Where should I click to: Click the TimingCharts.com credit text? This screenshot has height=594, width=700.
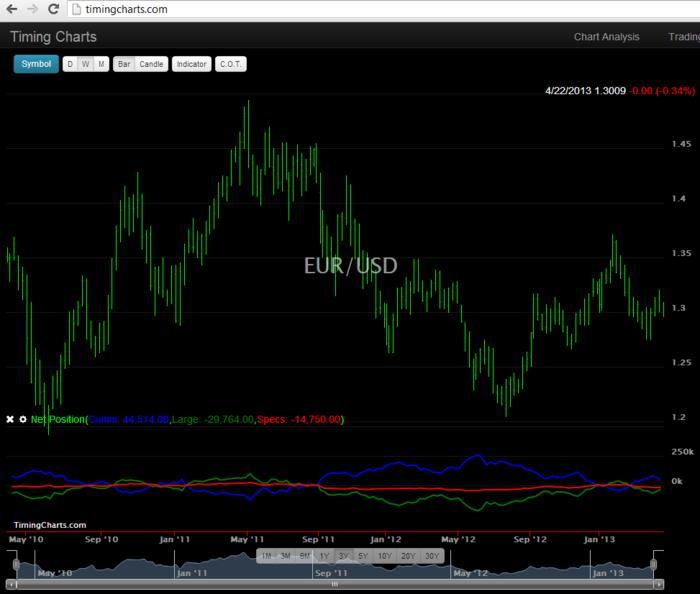point(50,525)
